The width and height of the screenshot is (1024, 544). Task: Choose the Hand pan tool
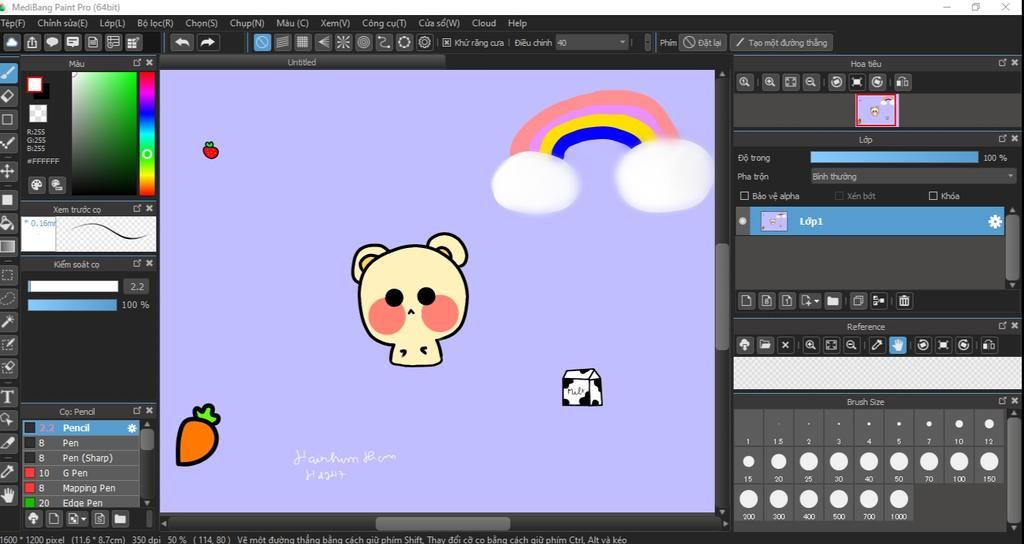pyautogui.click(x=8, y=494)
